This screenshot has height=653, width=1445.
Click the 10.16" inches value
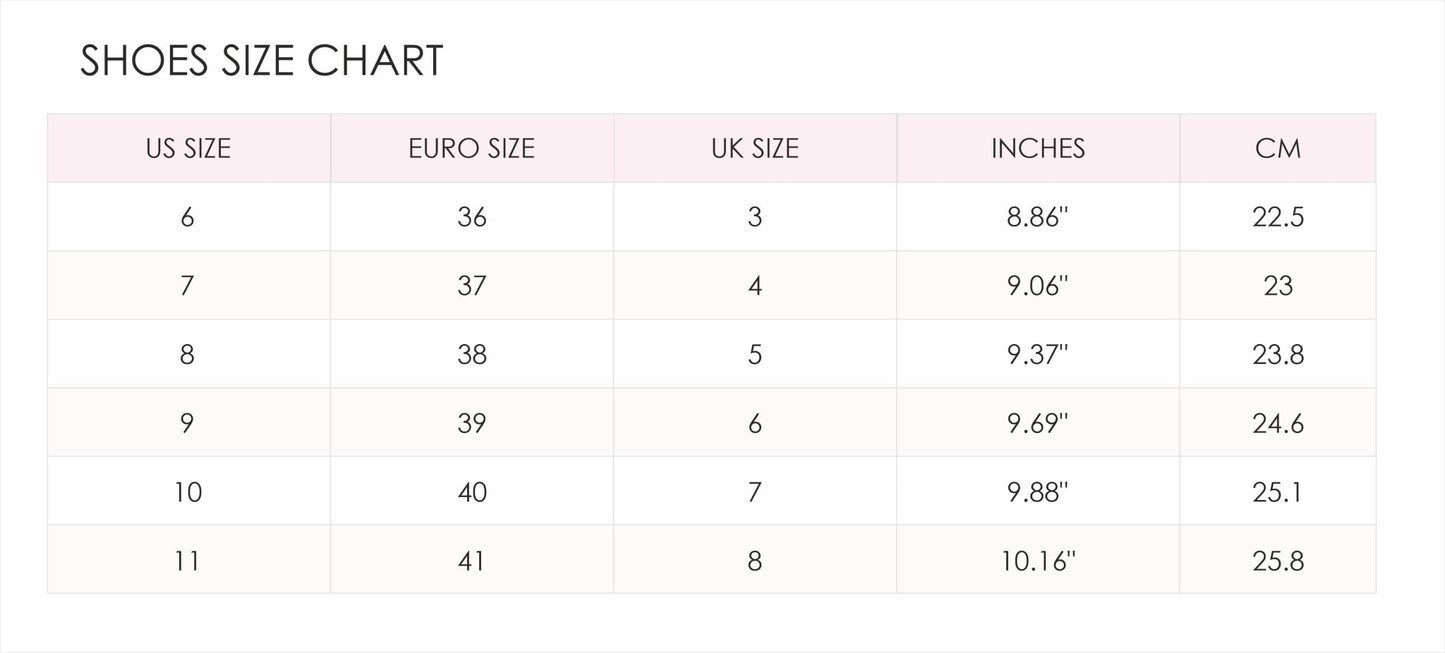[x=1038, y=561]
